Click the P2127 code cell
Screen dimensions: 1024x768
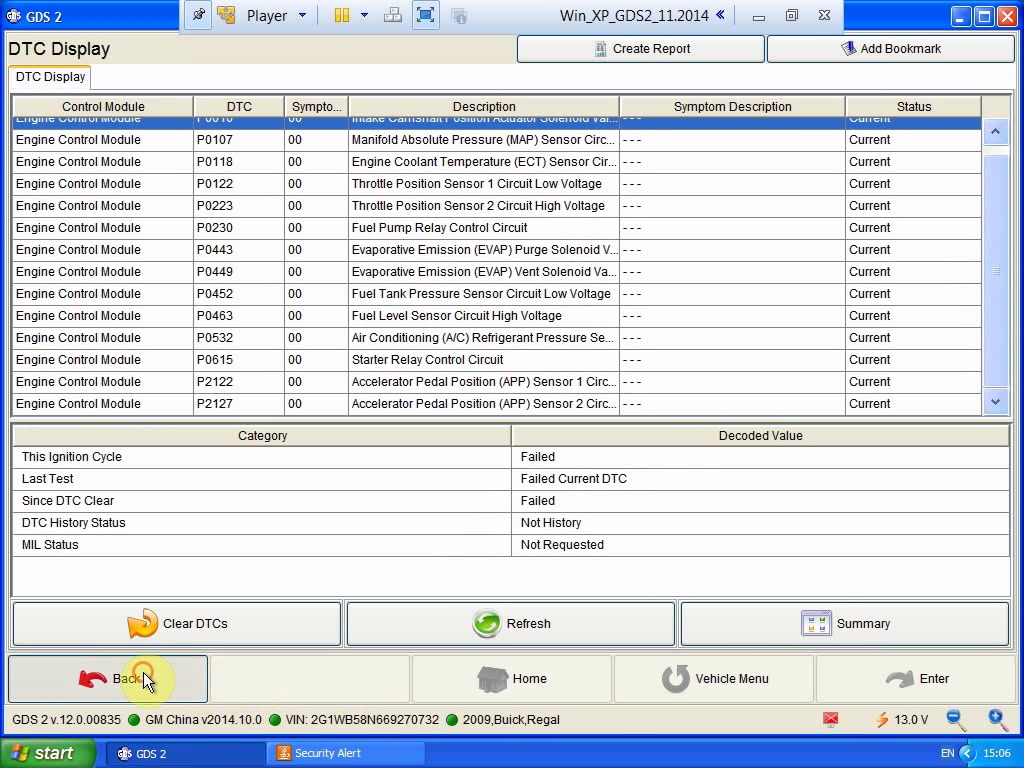[239, 404]
